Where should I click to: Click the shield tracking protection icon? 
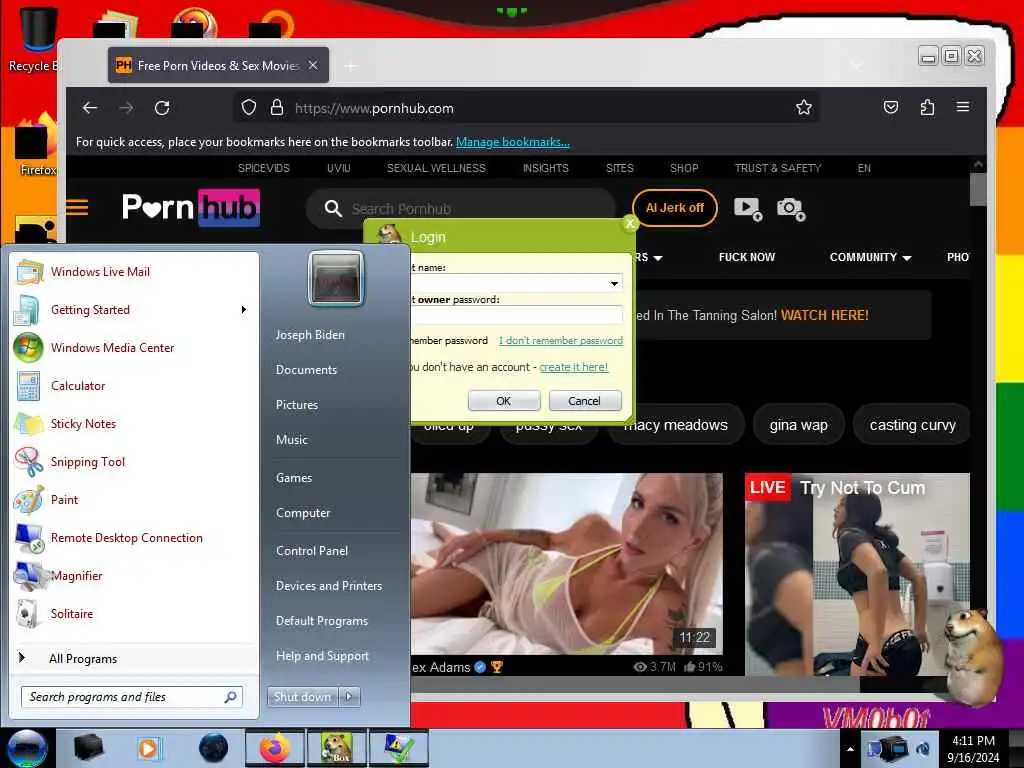point(249,108)
